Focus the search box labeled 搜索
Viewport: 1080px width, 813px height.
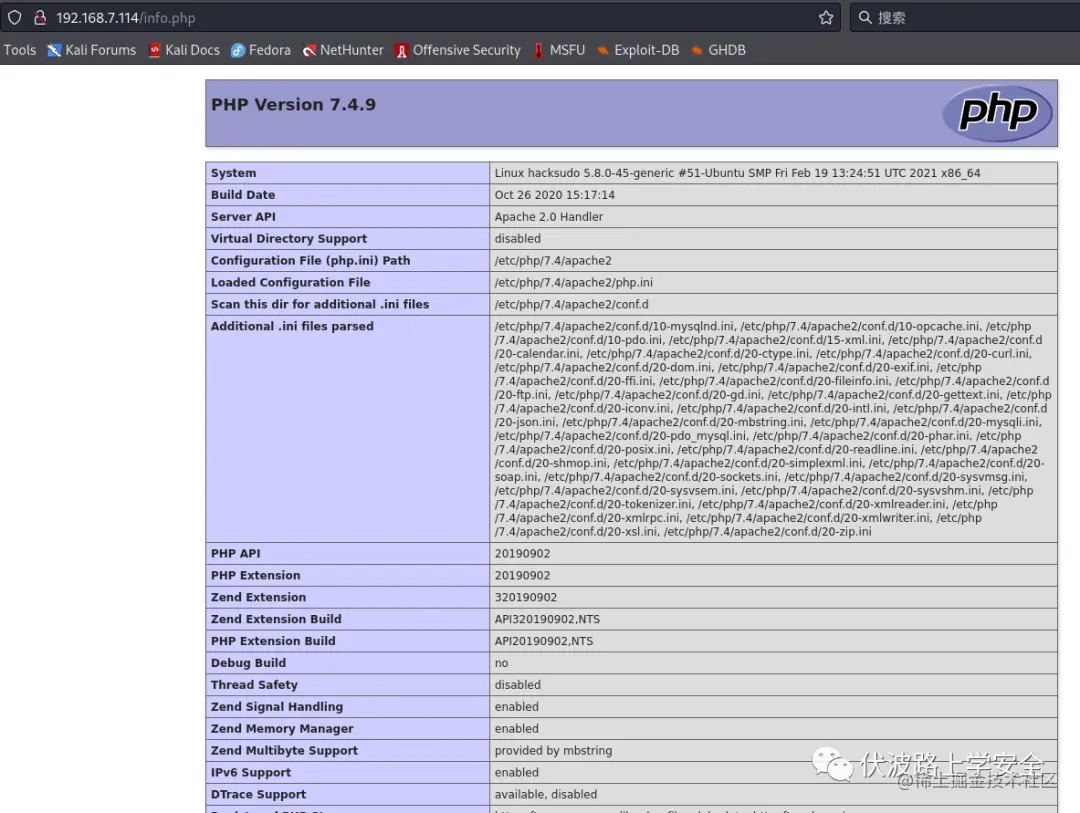pos(964,17)
